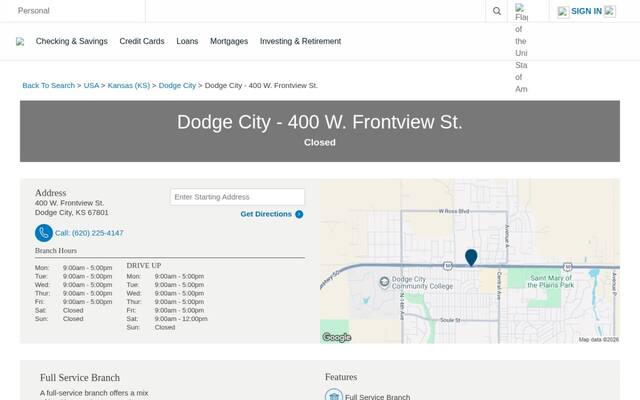The height and width of the screenshot is (400, 640).
Task: Click the Features heading
Action: (341, 377)
